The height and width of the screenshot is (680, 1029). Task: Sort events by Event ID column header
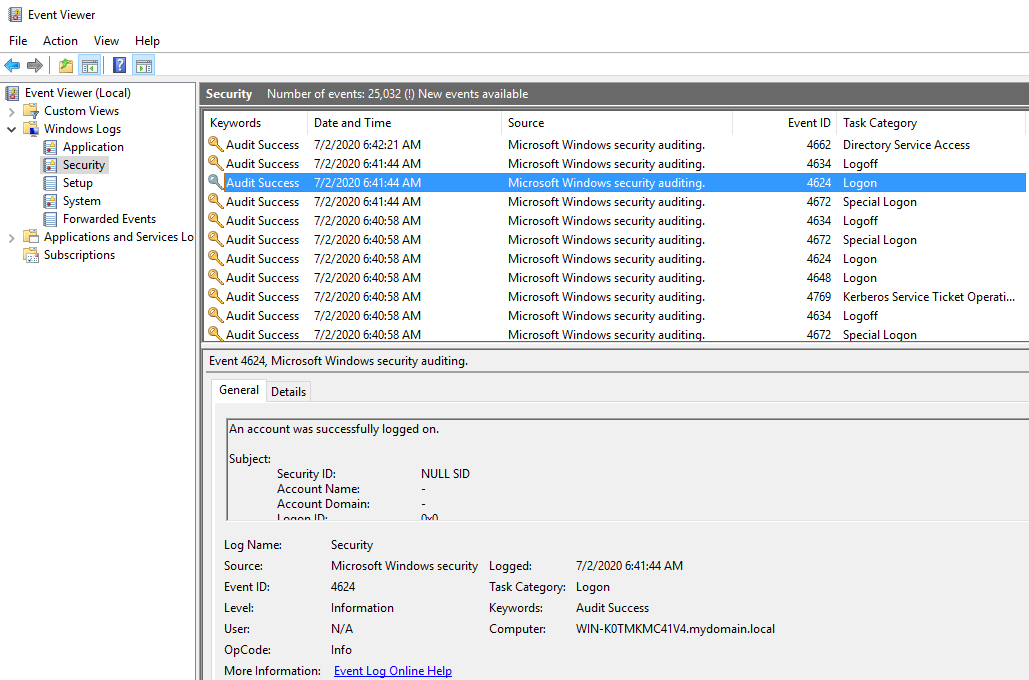click(808, 123)
